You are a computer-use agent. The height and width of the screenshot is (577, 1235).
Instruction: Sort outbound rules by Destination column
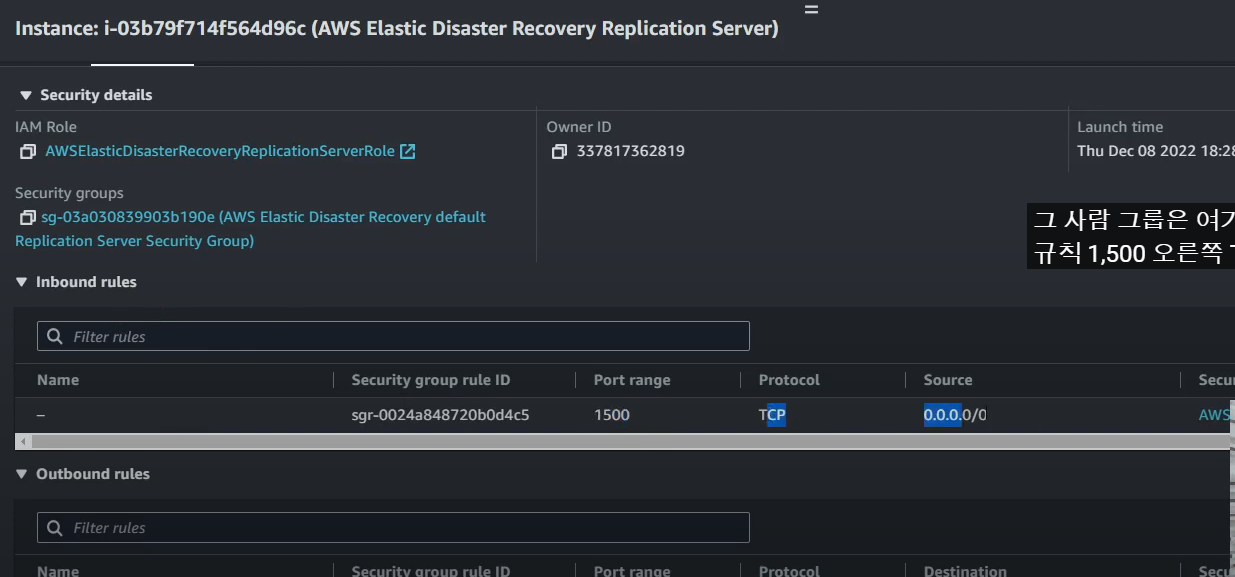965,571
